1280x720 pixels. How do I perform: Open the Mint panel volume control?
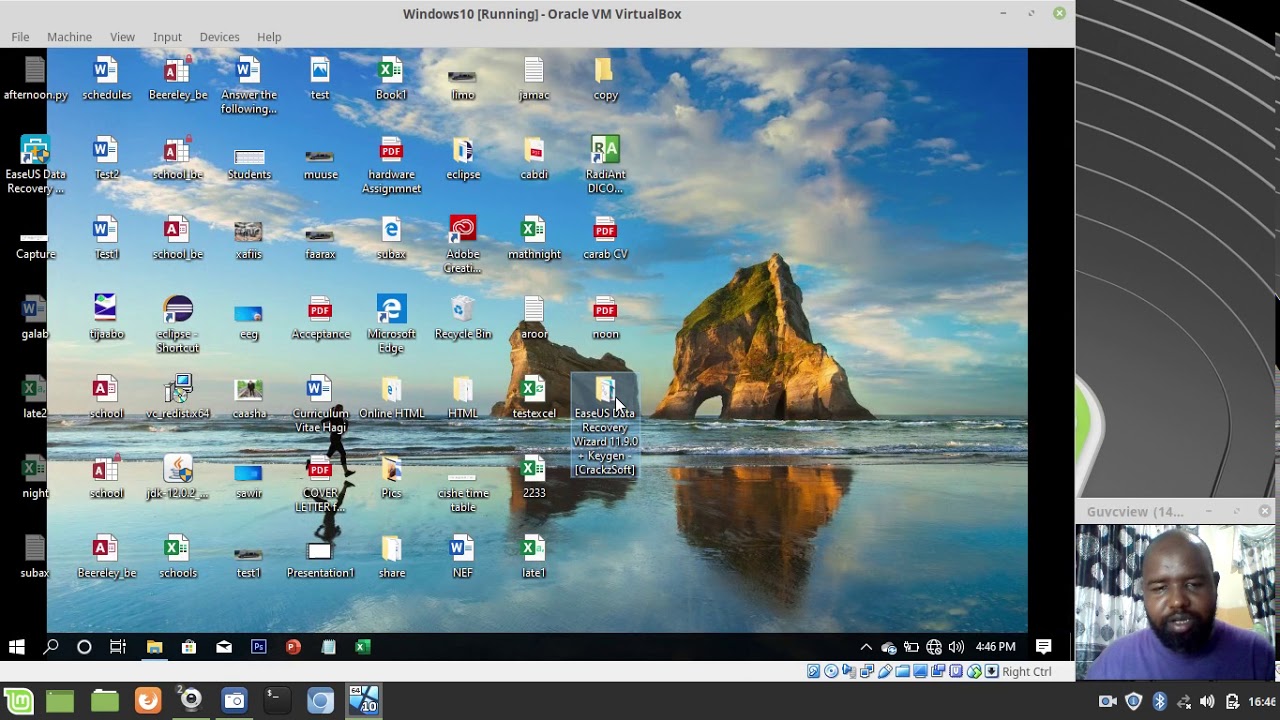(x=1207, y=701)
